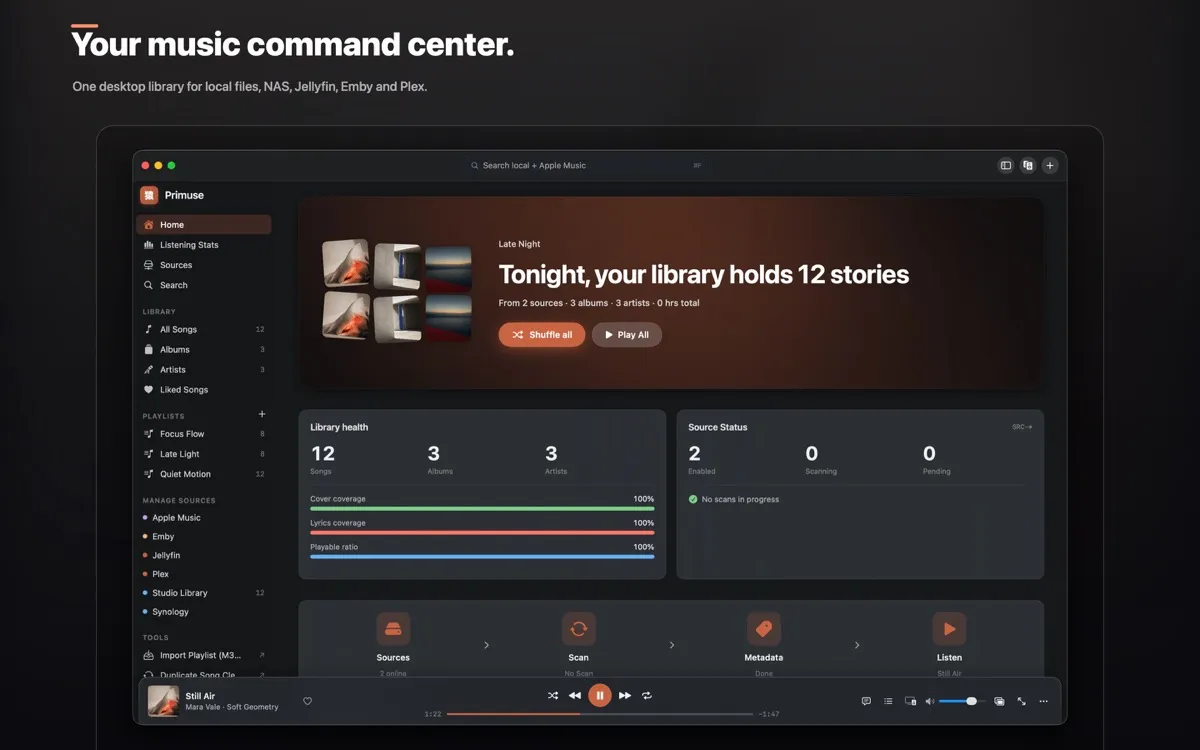Click arrow icon beside Import Playlist

pos(262,655)
